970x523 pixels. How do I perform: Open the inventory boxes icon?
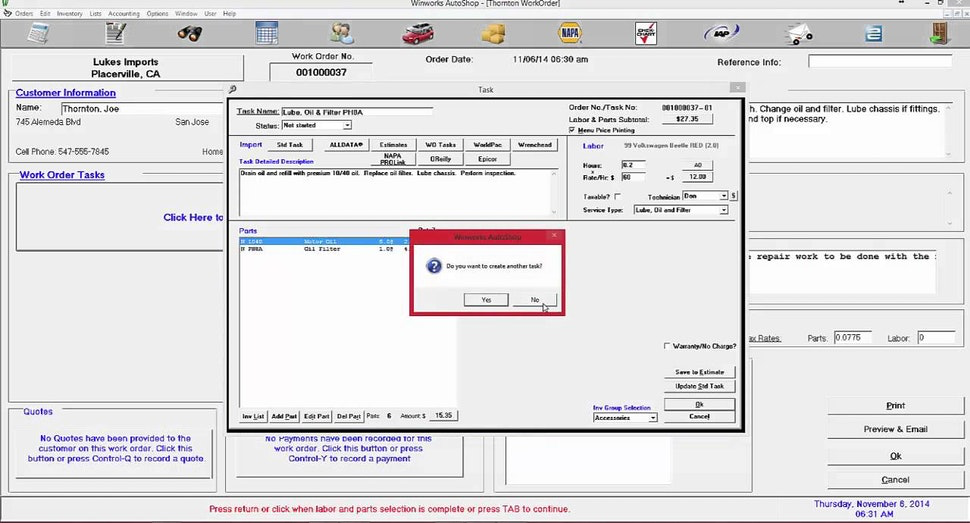(x=493, y=33)
